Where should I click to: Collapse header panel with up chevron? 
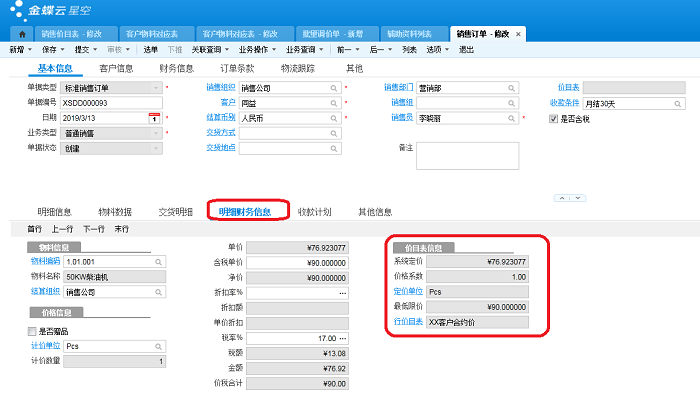(562, 198)
